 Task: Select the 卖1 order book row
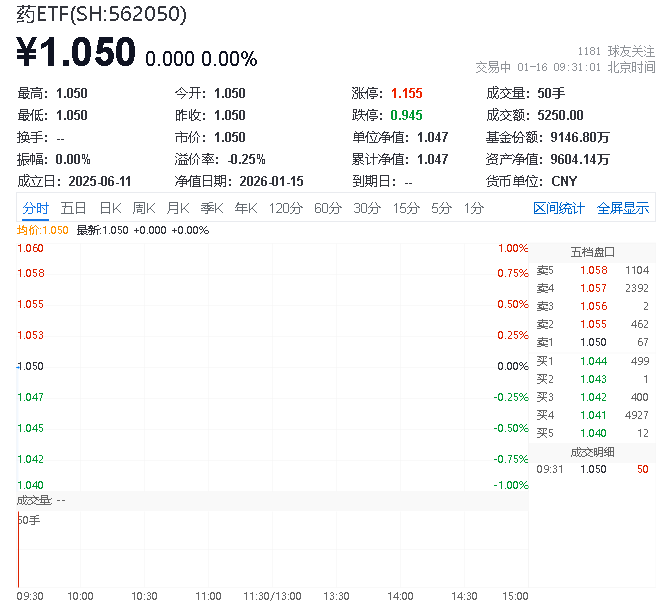tap(593, 343)
